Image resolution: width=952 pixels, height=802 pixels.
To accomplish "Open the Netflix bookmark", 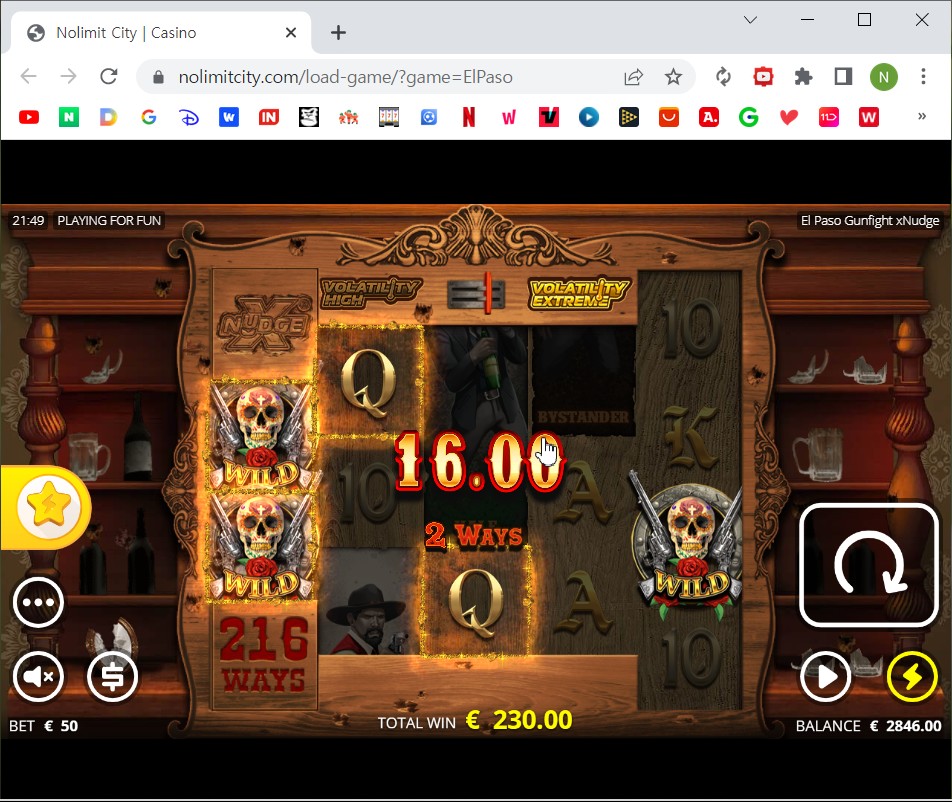I will pos(469,117).
